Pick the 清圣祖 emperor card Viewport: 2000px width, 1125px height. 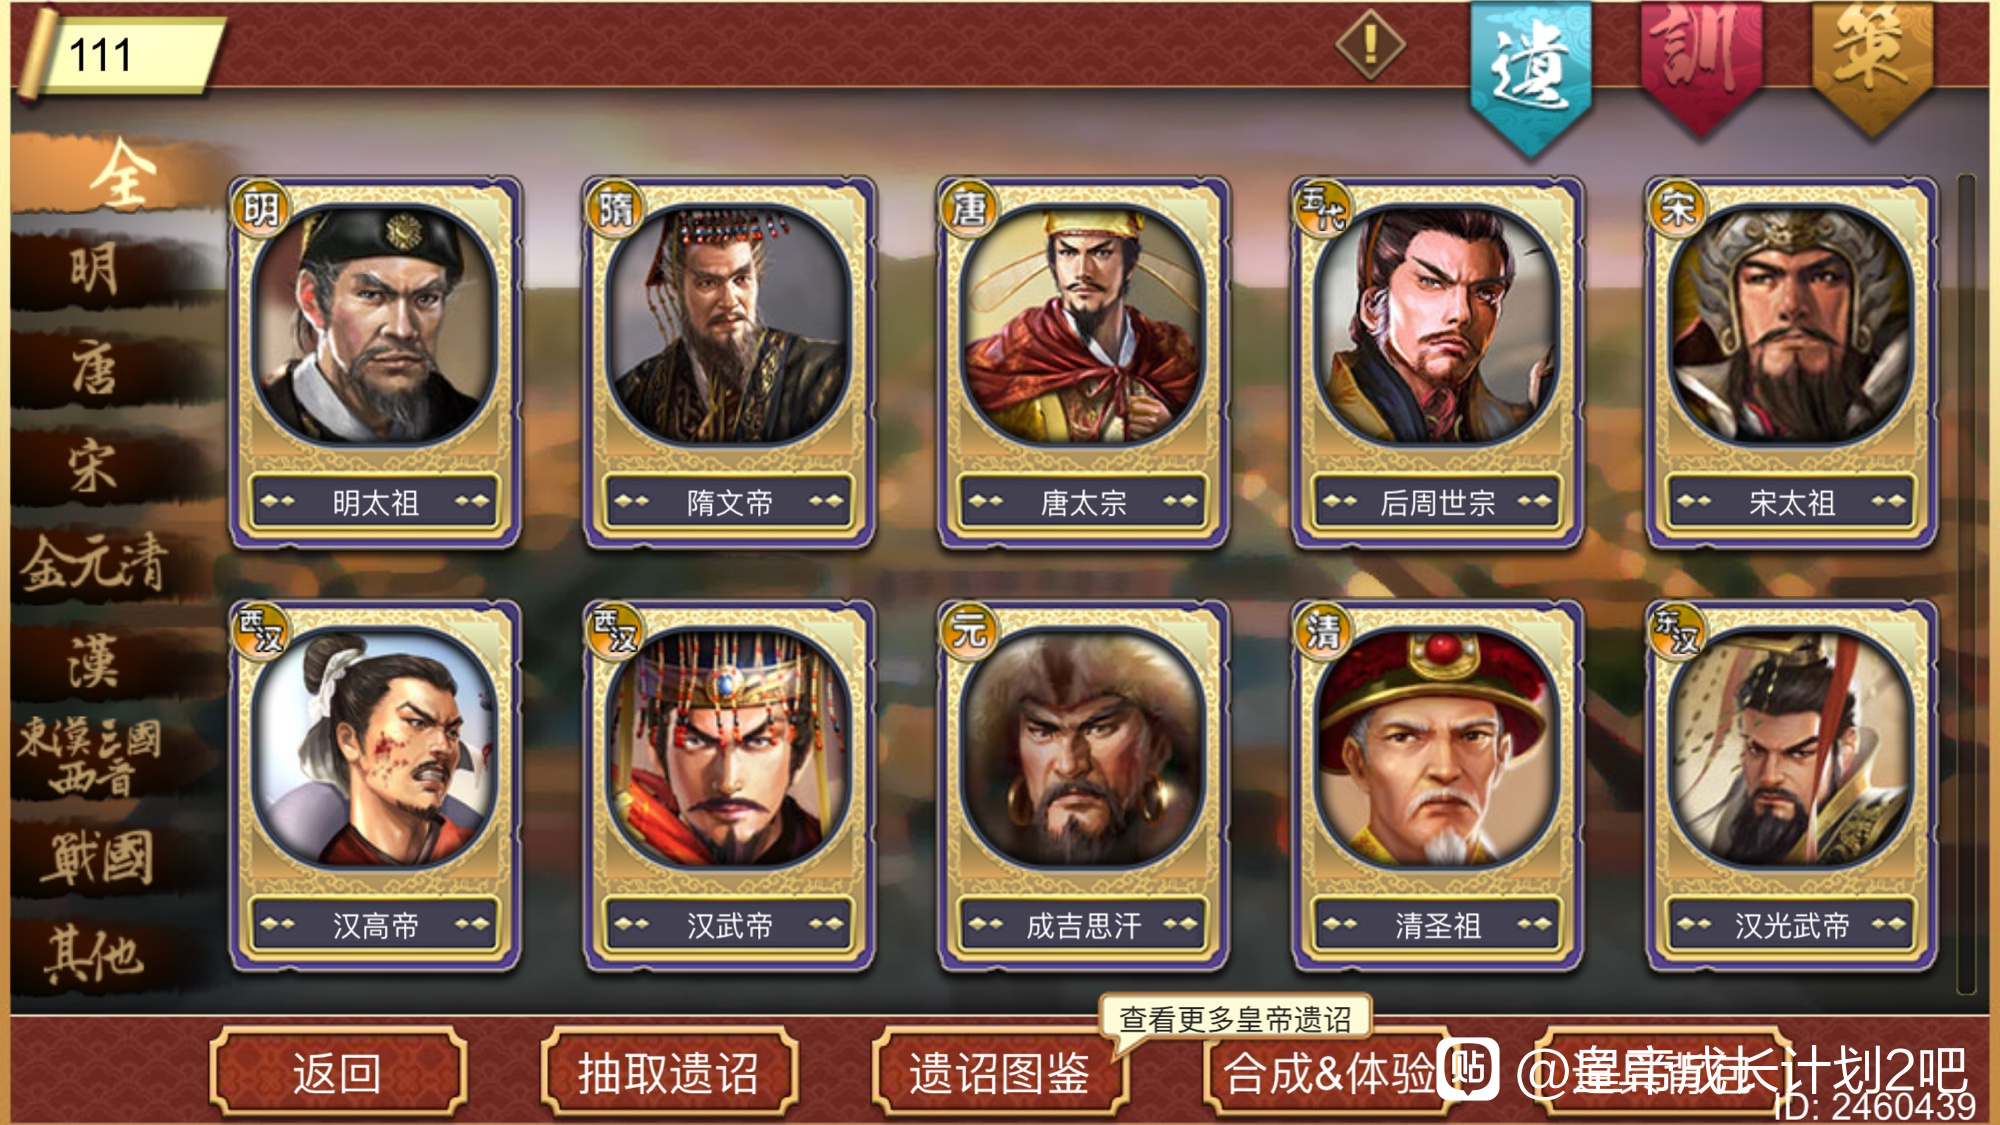[x=1437, y=786]
